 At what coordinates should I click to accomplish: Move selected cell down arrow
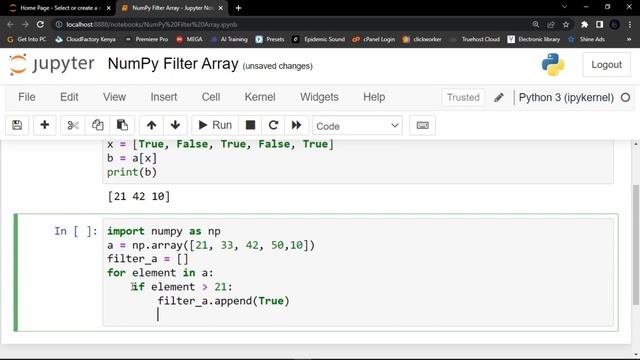pos(176,125)
